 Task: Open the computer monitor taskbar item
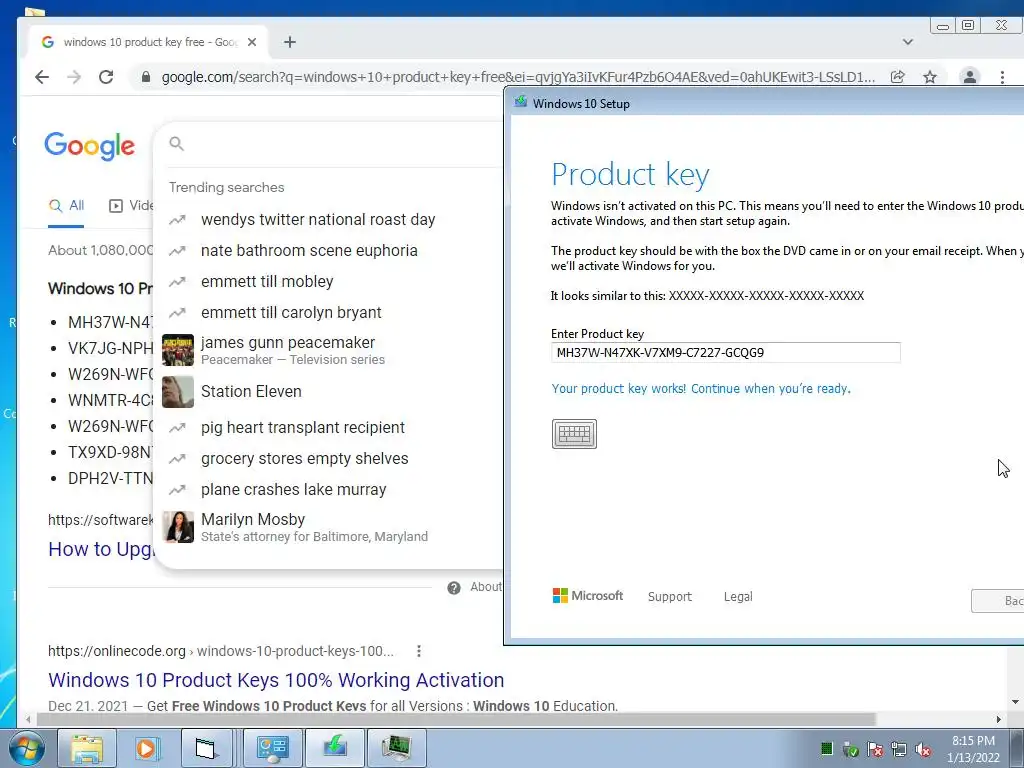396,748
